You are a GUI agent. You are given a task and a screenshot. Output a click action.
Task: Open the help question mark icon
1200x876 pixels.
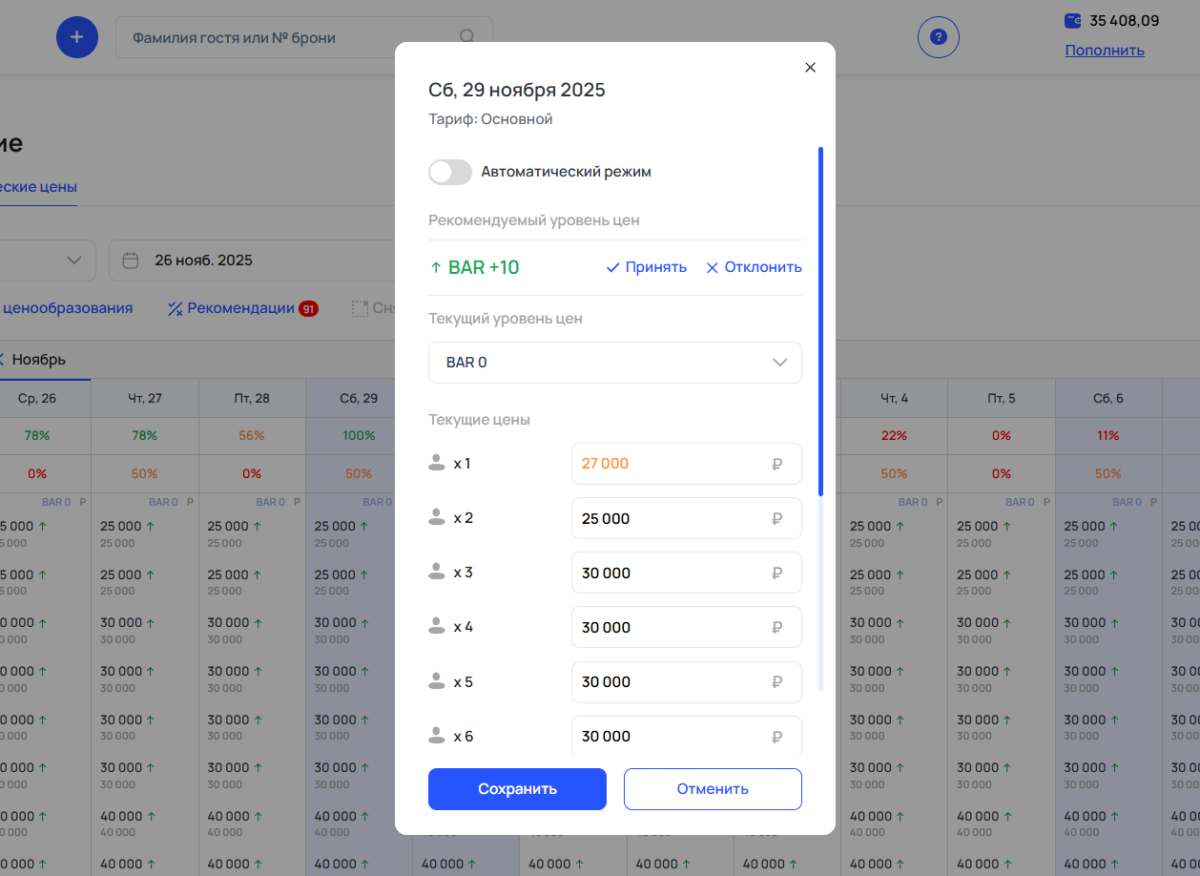(x=938, y=38)
